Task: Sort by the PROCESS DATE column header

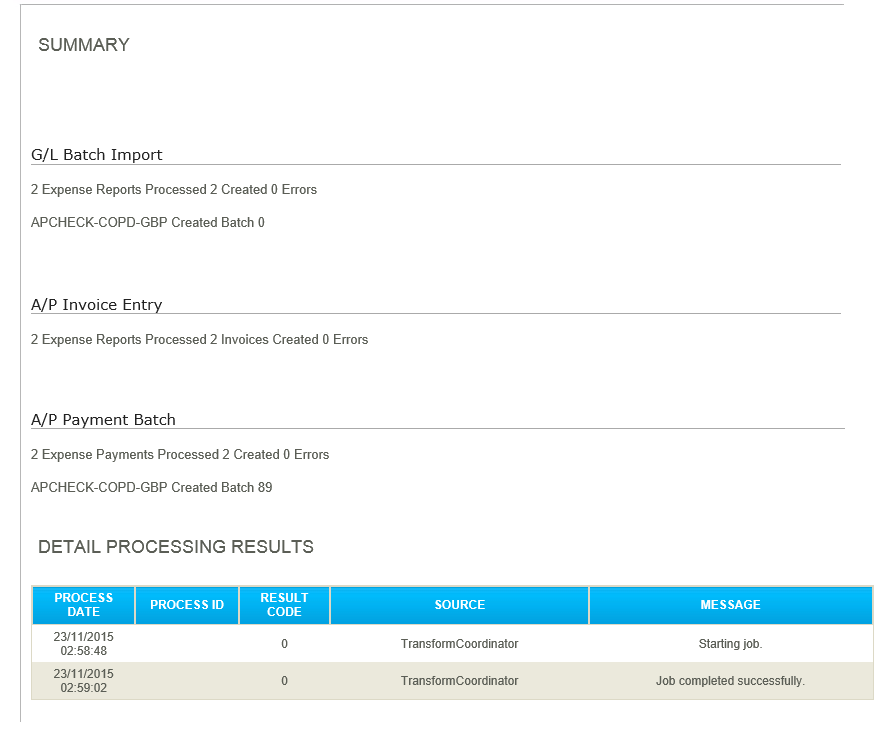Action: pos(84,605)
